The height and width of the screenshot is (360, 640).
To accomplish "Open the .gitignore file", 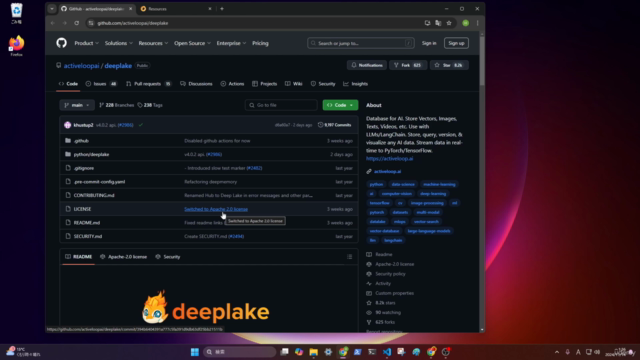I will pyautogui.click(x=84, y=168).
